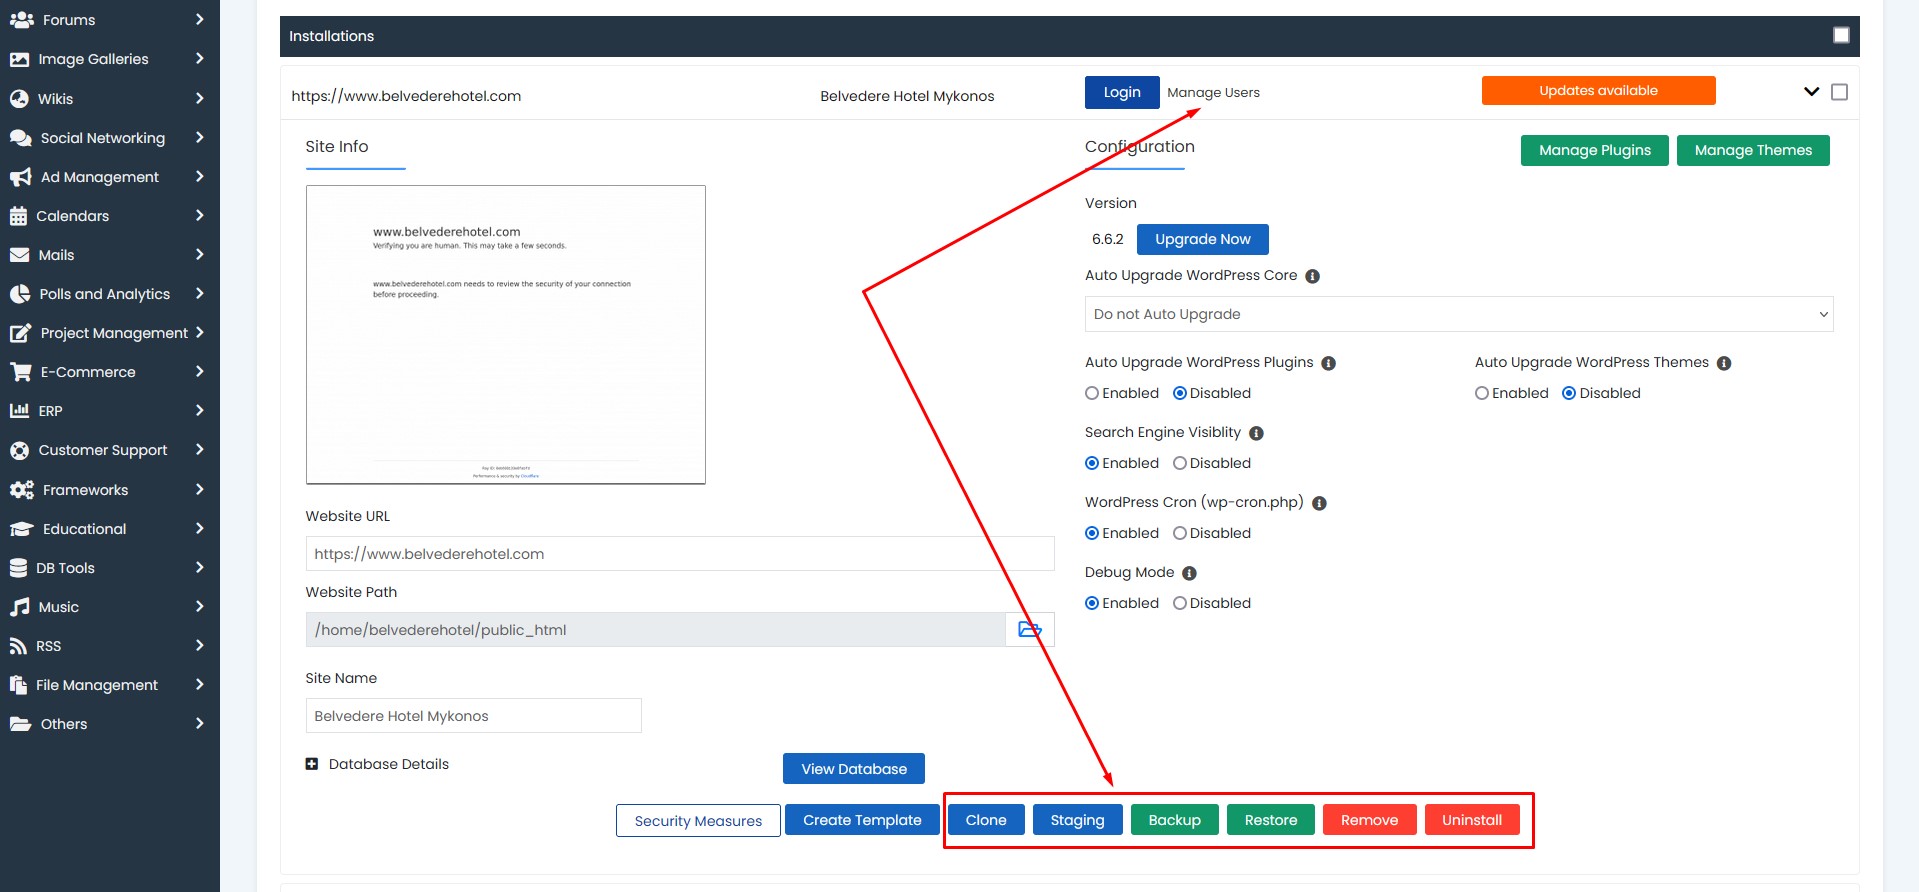
Task: Click the plus icon beside Database Details
Action: pos(312,764)
